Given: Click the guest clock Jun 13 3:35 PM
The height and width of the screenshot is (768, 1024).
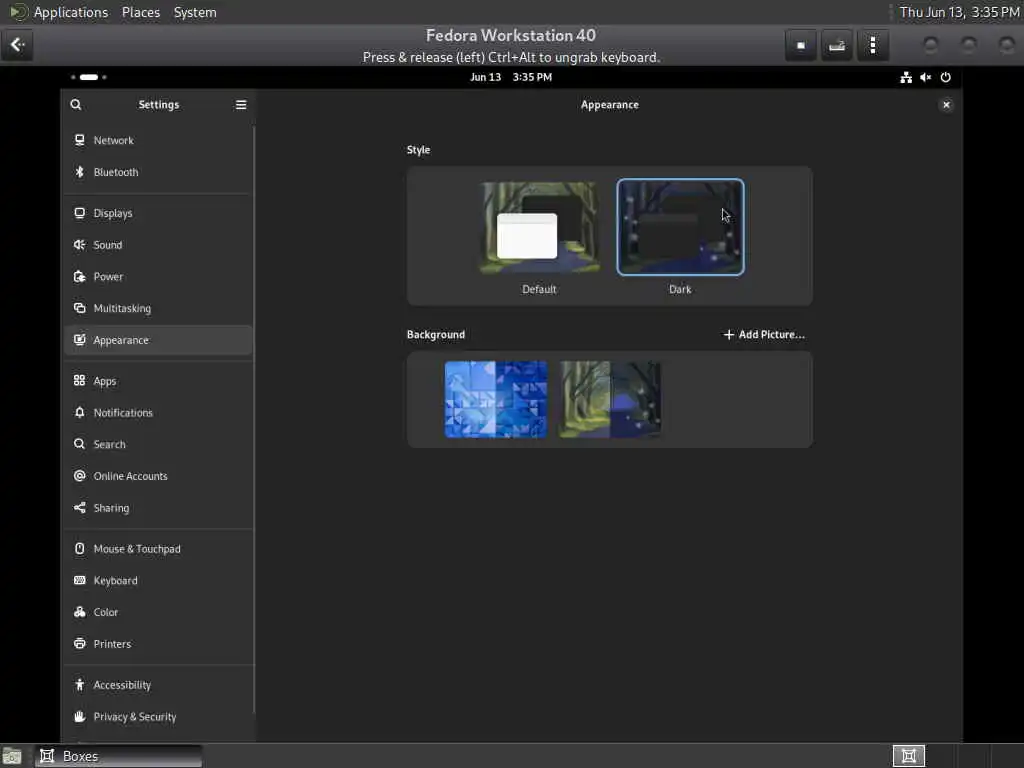Looking at the screenshot, I should coord(511,77).
